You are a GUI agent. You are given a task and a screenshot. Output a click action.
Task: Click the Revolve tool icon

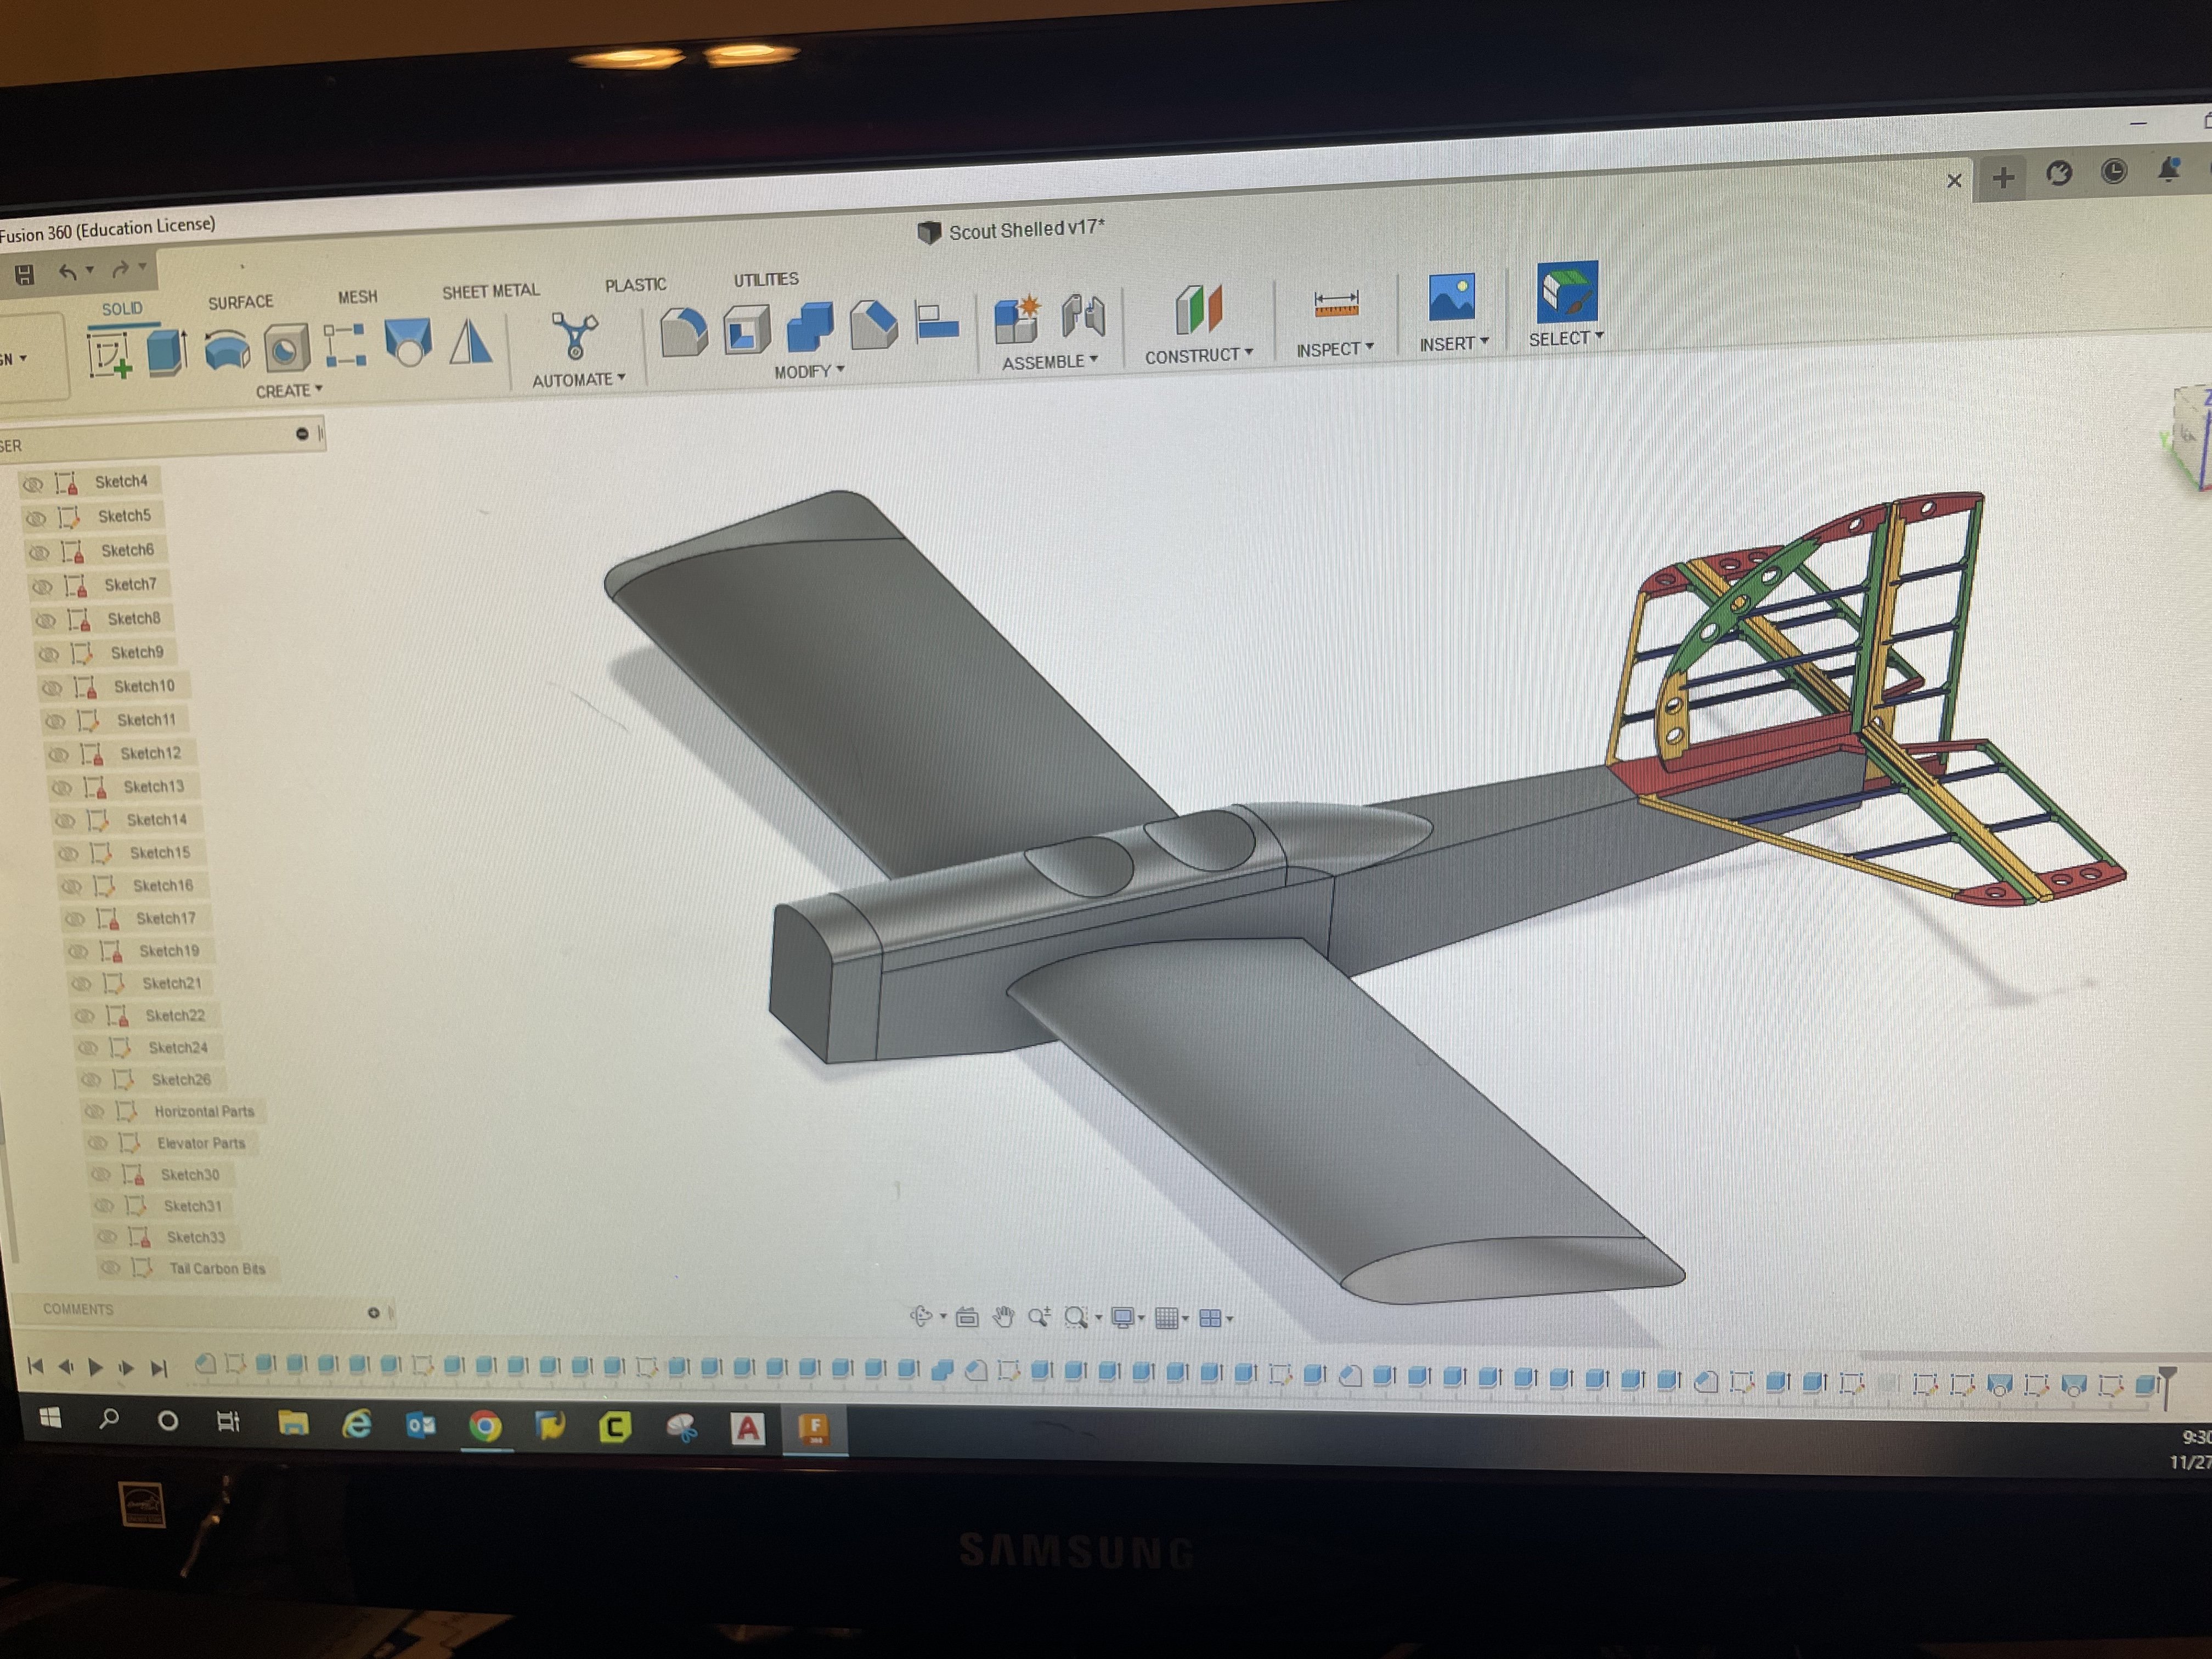(227, 351)
